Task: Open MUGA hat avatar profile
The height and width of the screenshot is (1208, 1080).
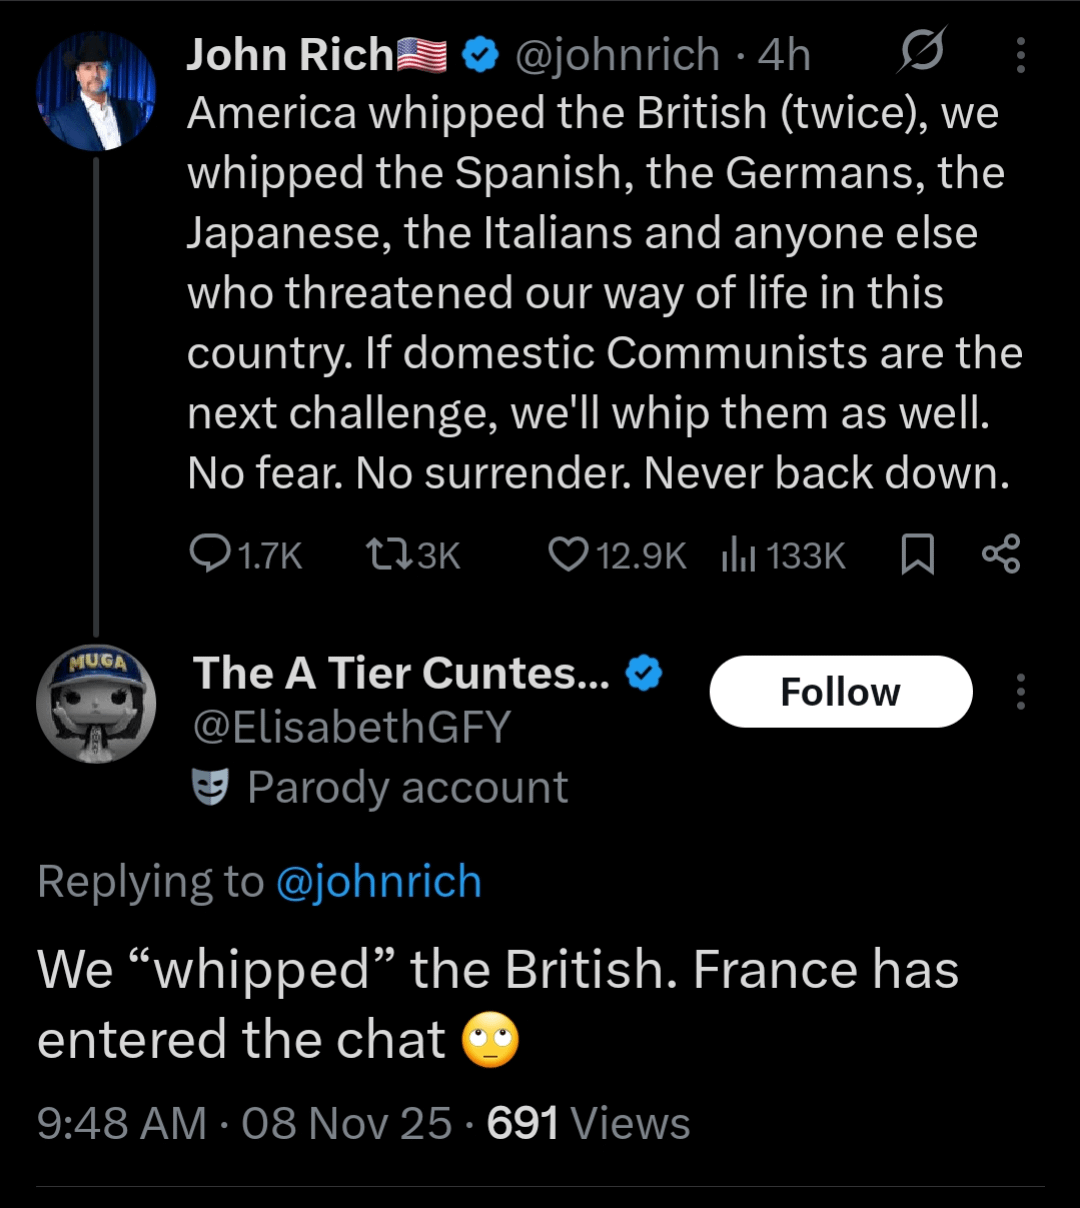Action: (96, 703)
